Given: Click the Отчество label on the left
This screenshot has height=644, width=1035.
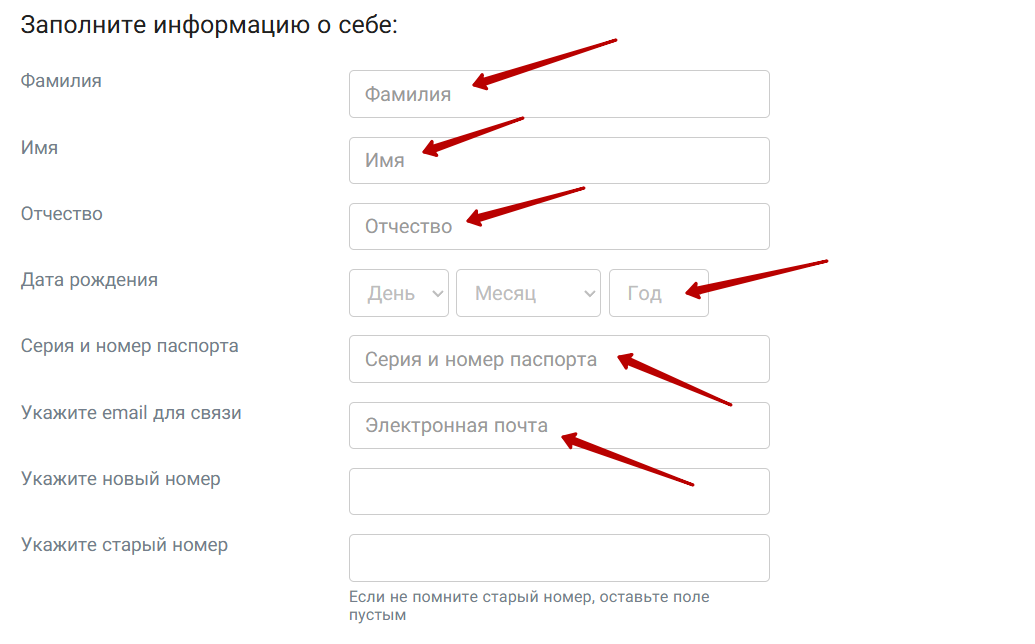Looking at the screenshot, I should (61, 214).
